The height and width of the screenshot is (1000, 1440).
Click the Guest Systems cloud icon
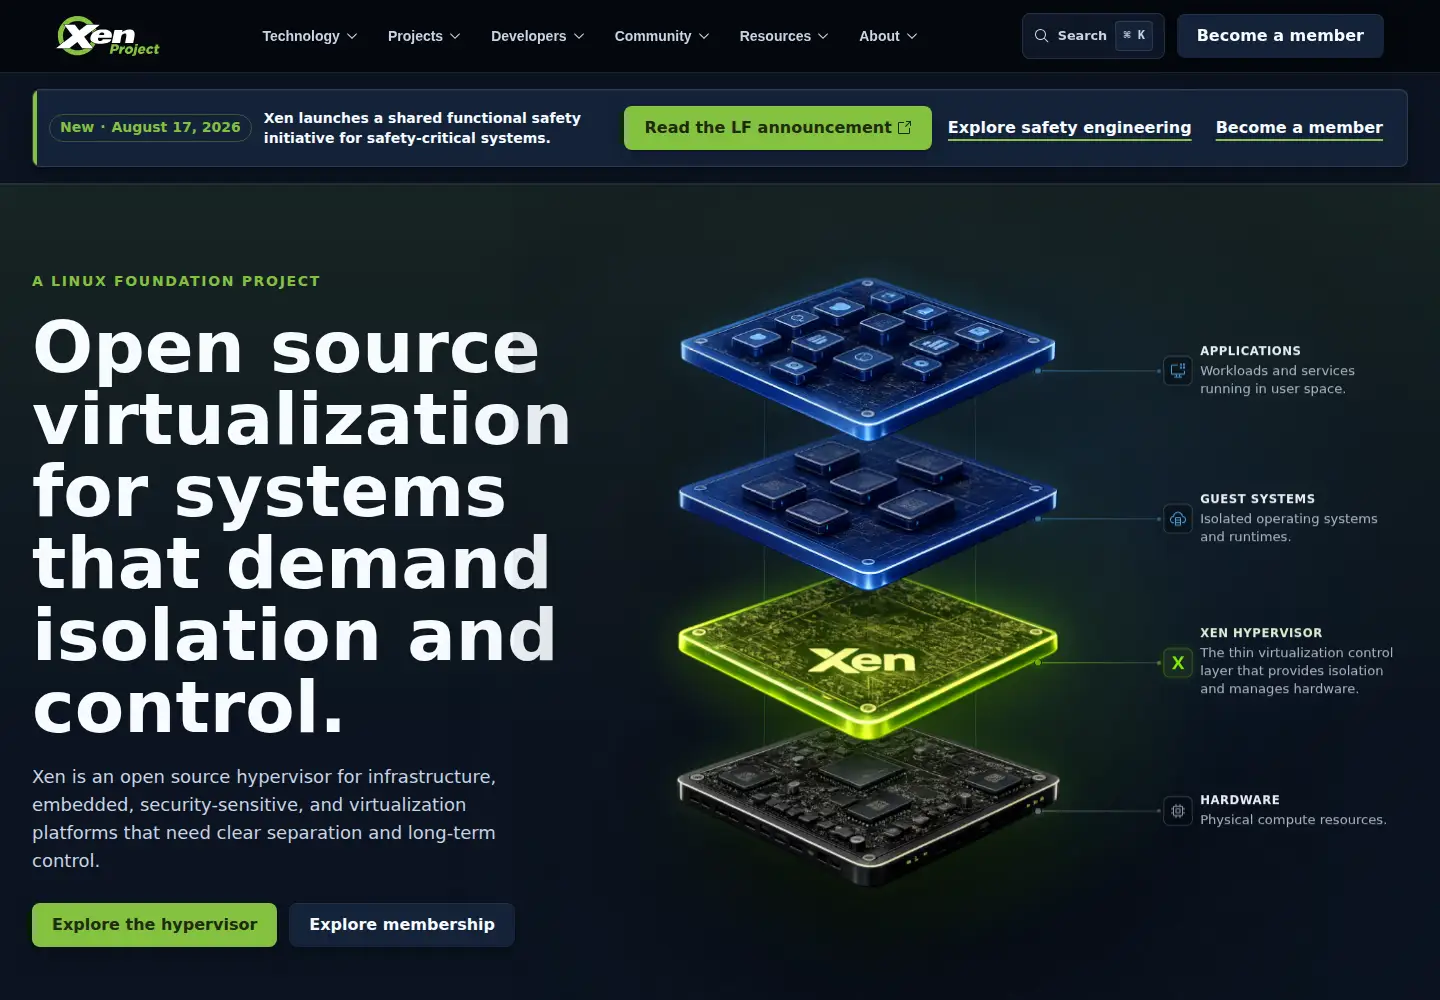1178,519
